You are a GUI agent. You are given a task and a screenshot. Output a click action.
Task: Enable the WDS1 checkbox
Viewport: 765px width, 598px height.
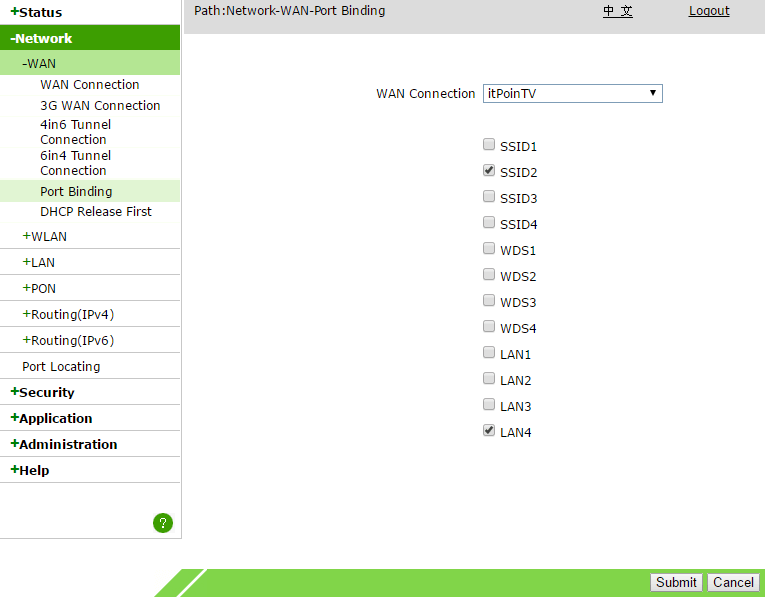click(489, 248)
